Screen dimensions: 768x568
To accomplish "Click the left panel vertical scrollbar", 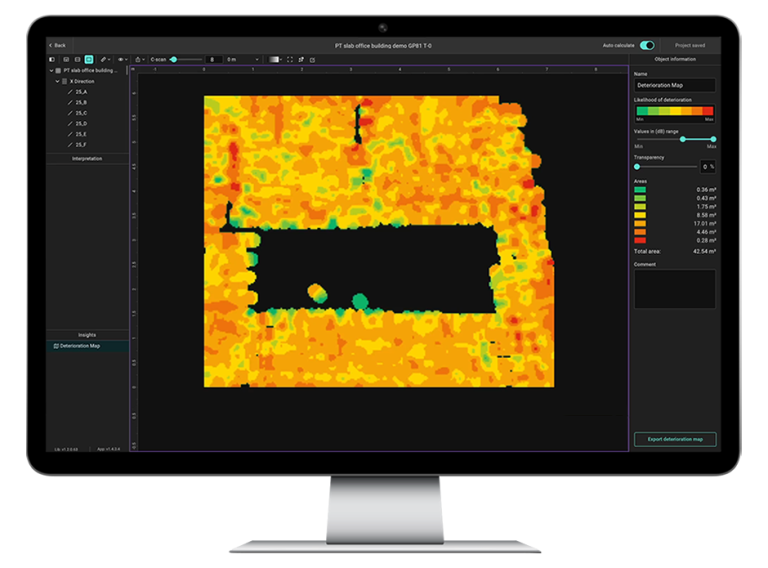I will point(127,71).
